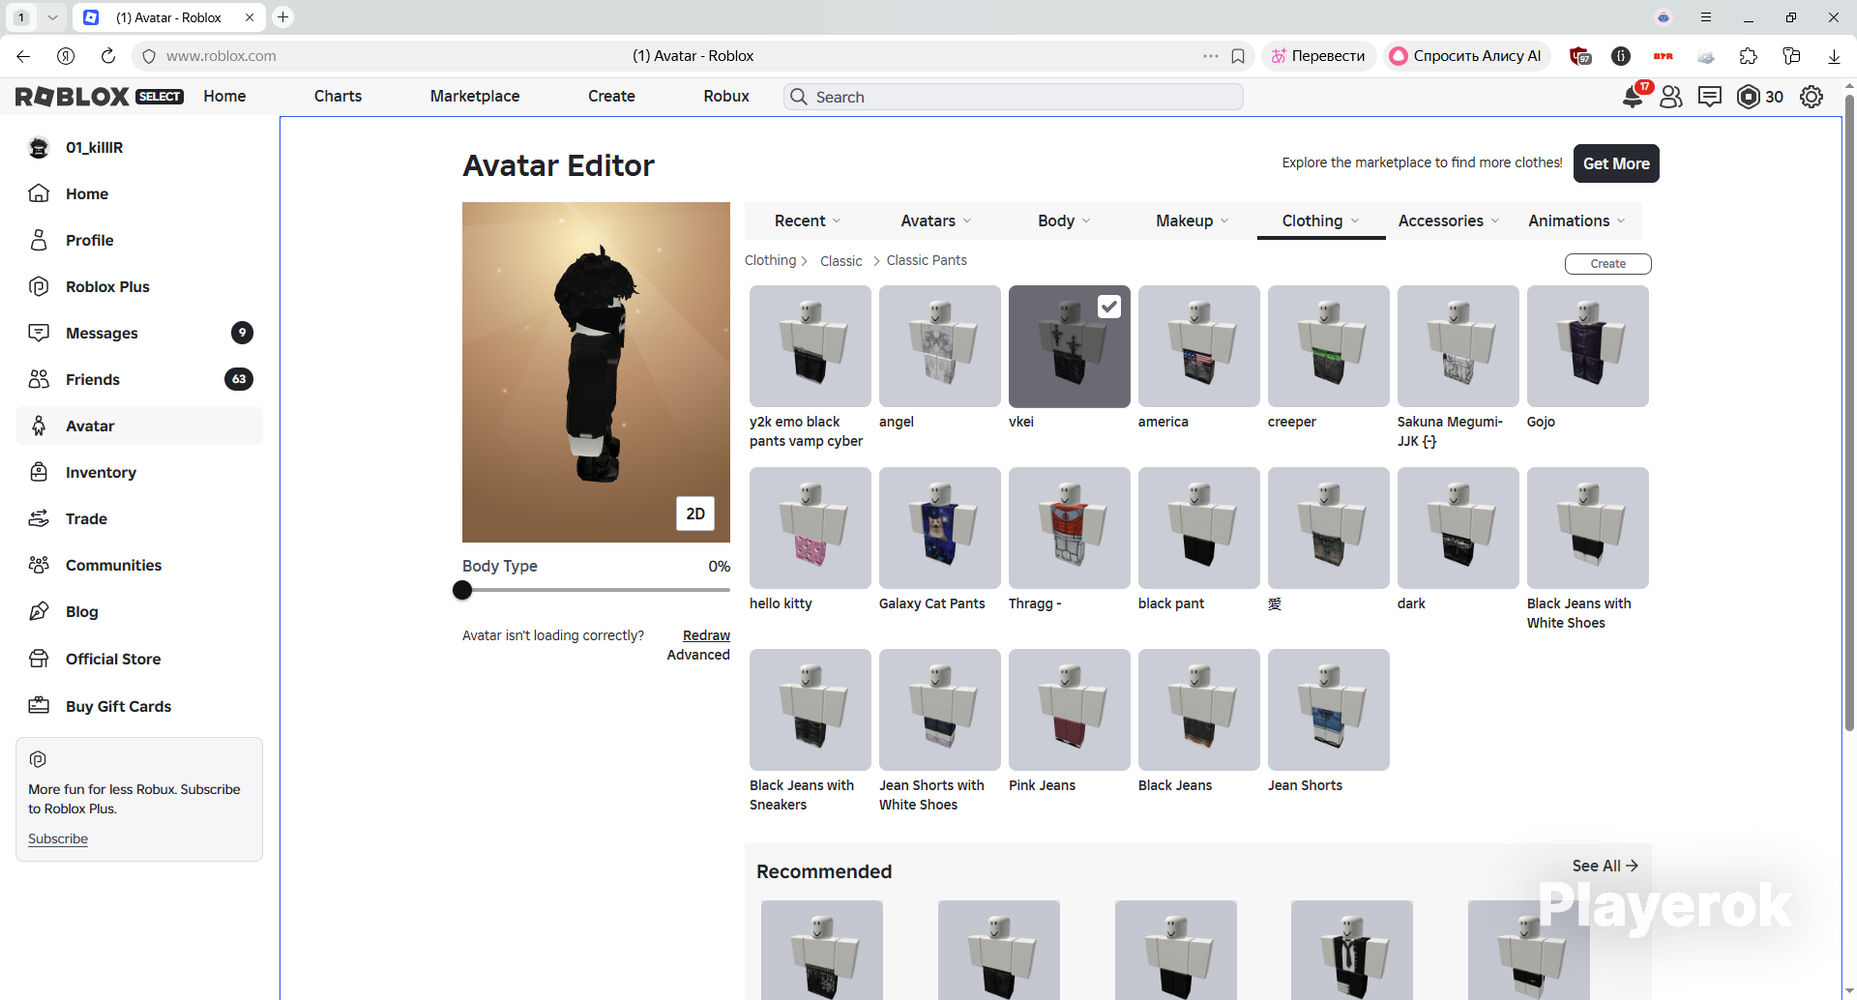
Task: Click the Roblox Plus icon in the sidebar
Action: [x=39, y=286]
